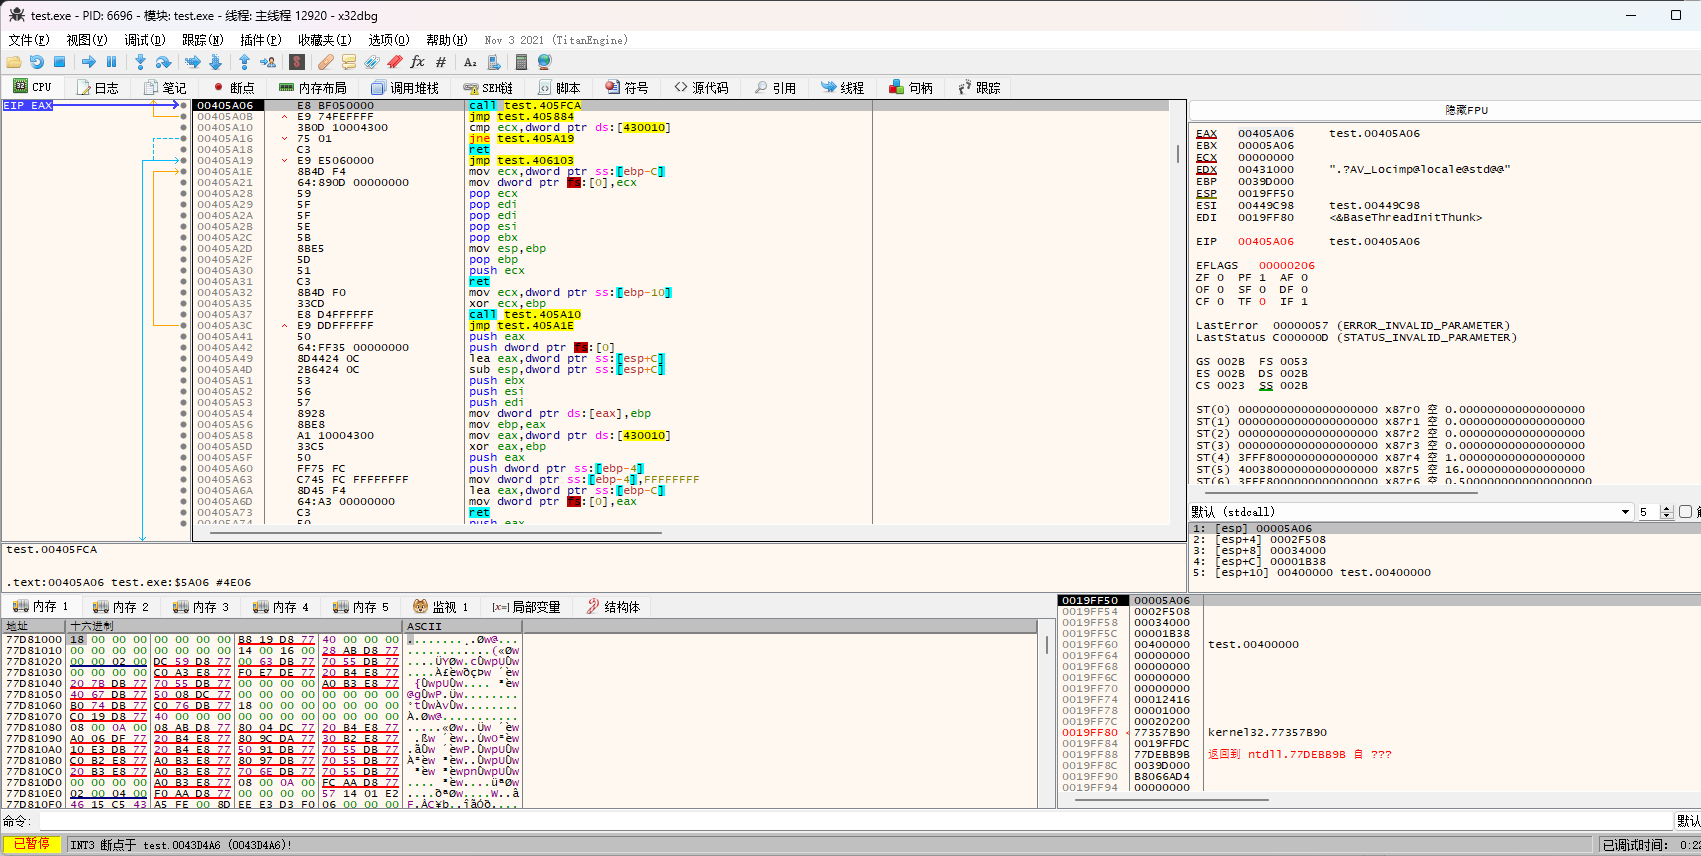1701x856 pixels.
Task: Open intermodular calls icon
Action: [493, 62]
